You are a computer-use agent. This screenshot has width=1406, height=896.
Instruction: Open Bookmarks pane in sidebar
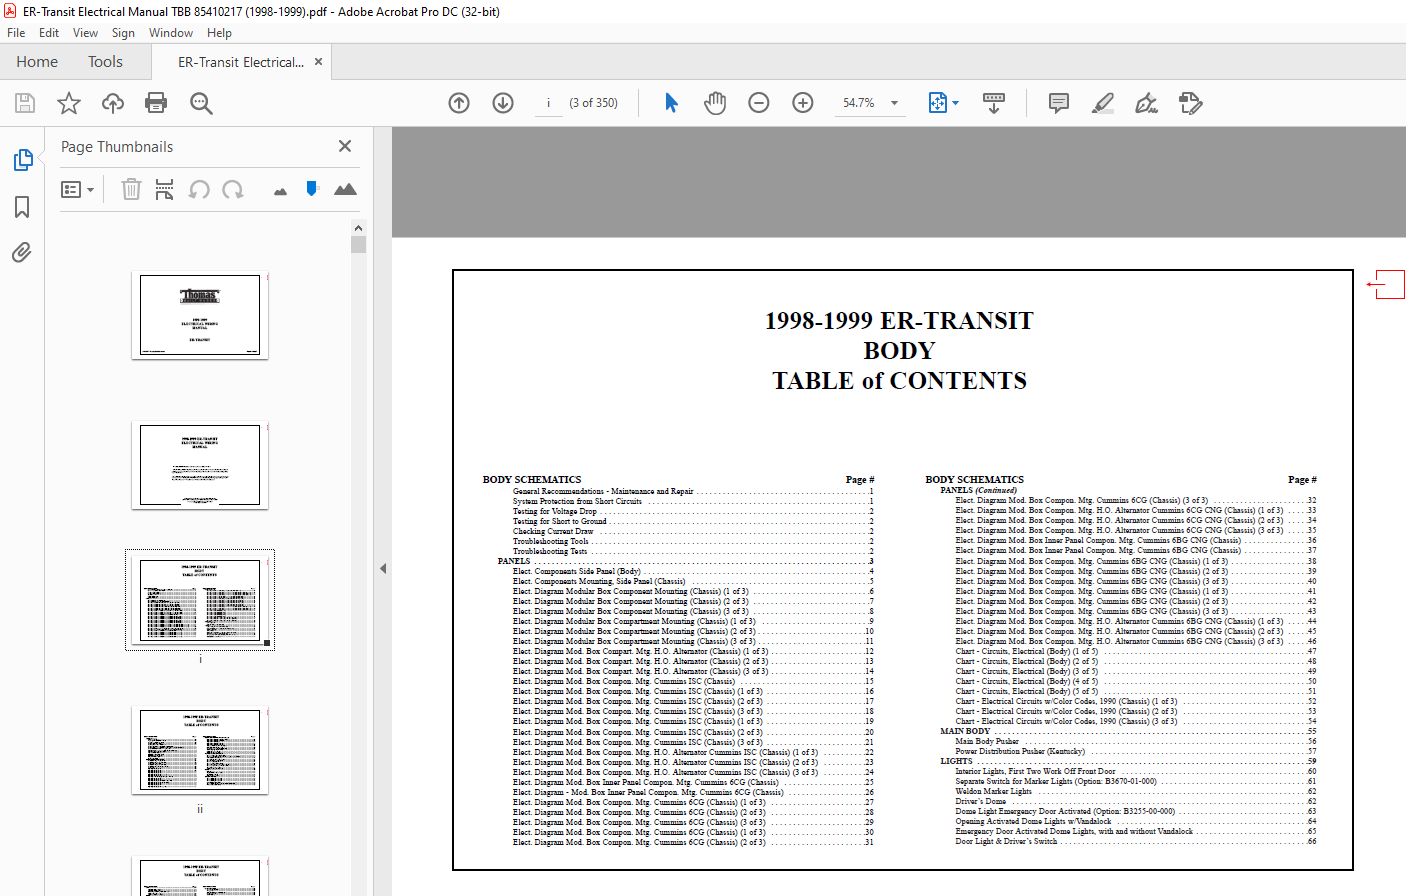[x=22, y=207]
